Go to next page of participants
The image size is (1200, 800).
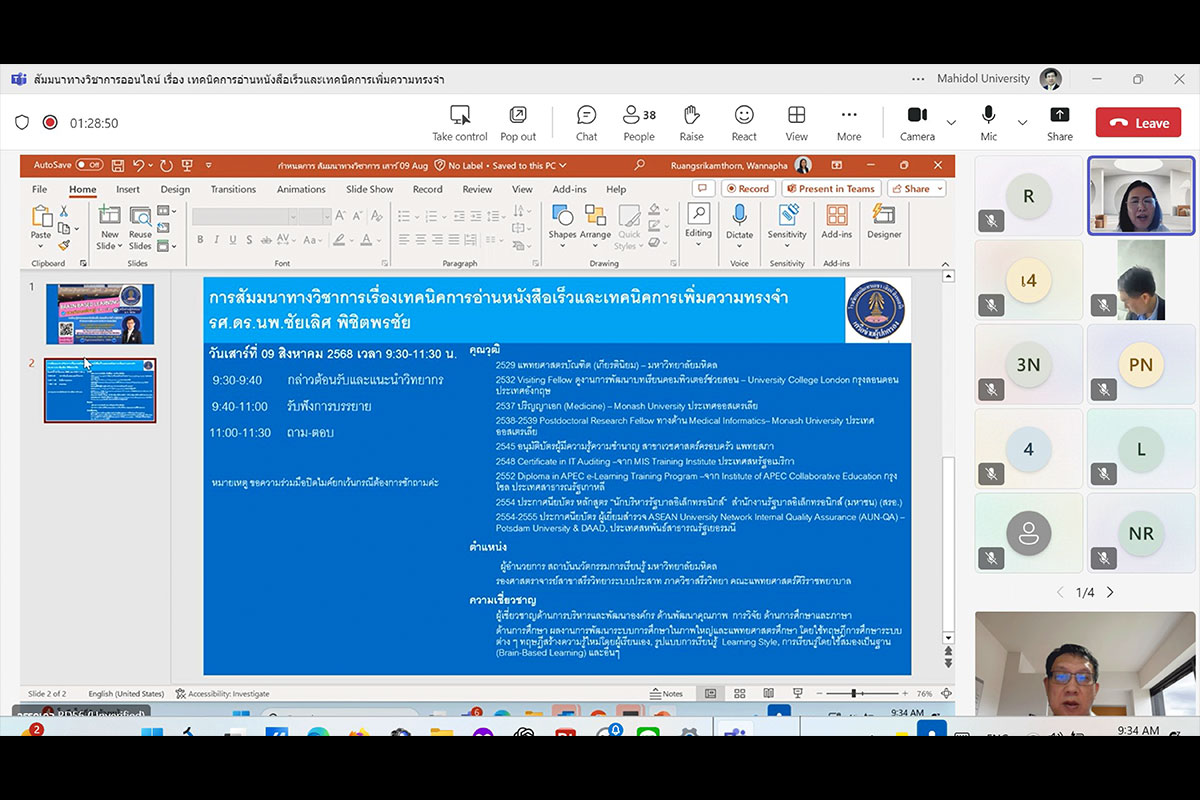(1110, 592)
